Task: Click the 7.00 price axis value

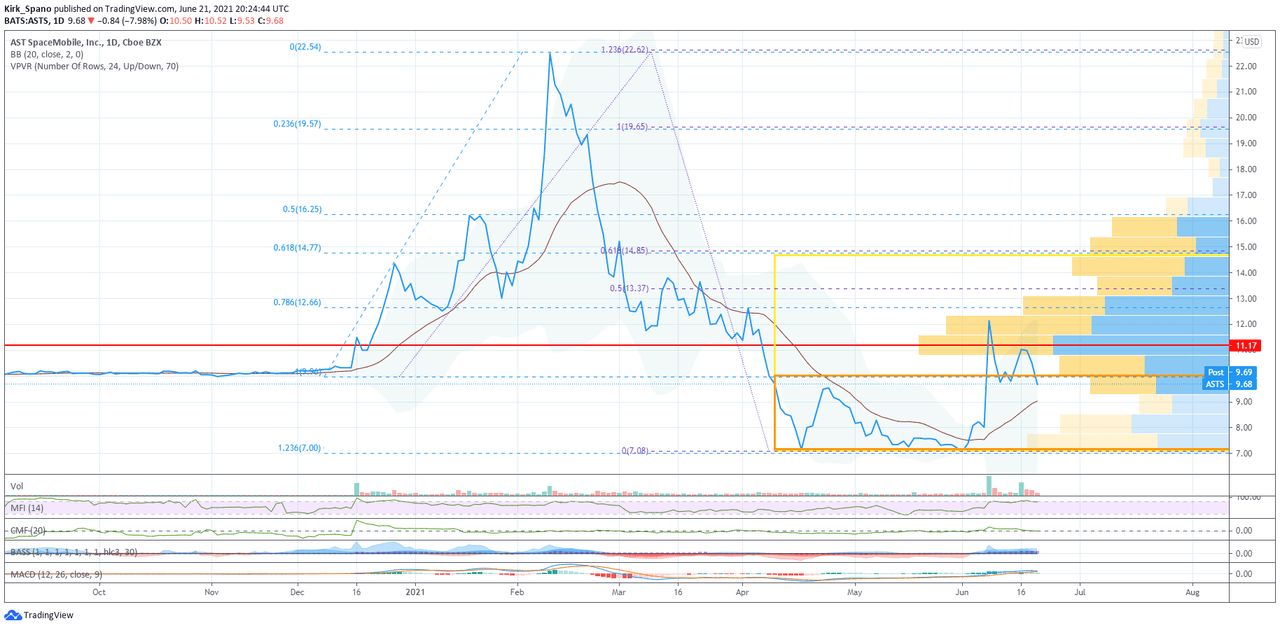Action: [x=1246, y=454]
